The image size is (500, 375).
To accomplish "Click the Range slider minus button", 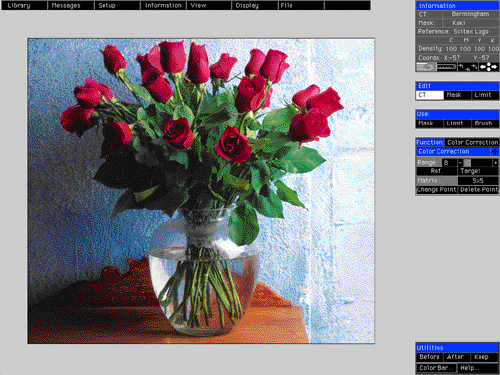I will point(461,163).
